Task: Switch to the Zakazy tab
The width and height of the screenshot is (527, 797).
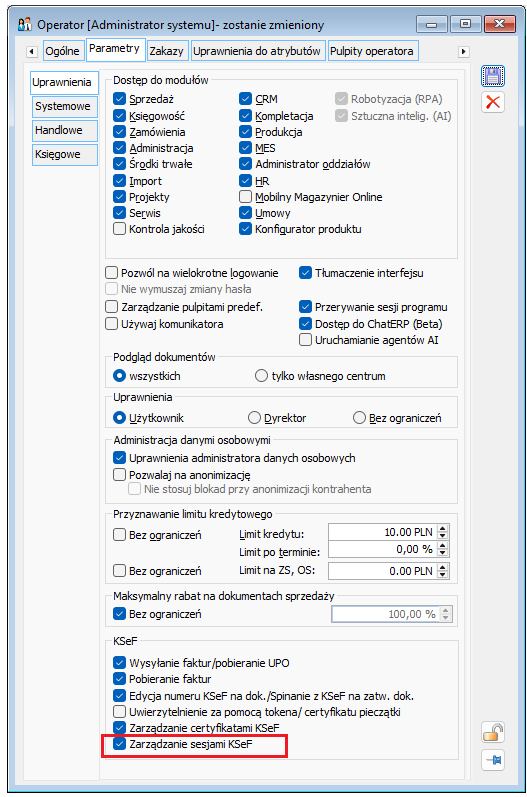Action: [x=166, y=51]
